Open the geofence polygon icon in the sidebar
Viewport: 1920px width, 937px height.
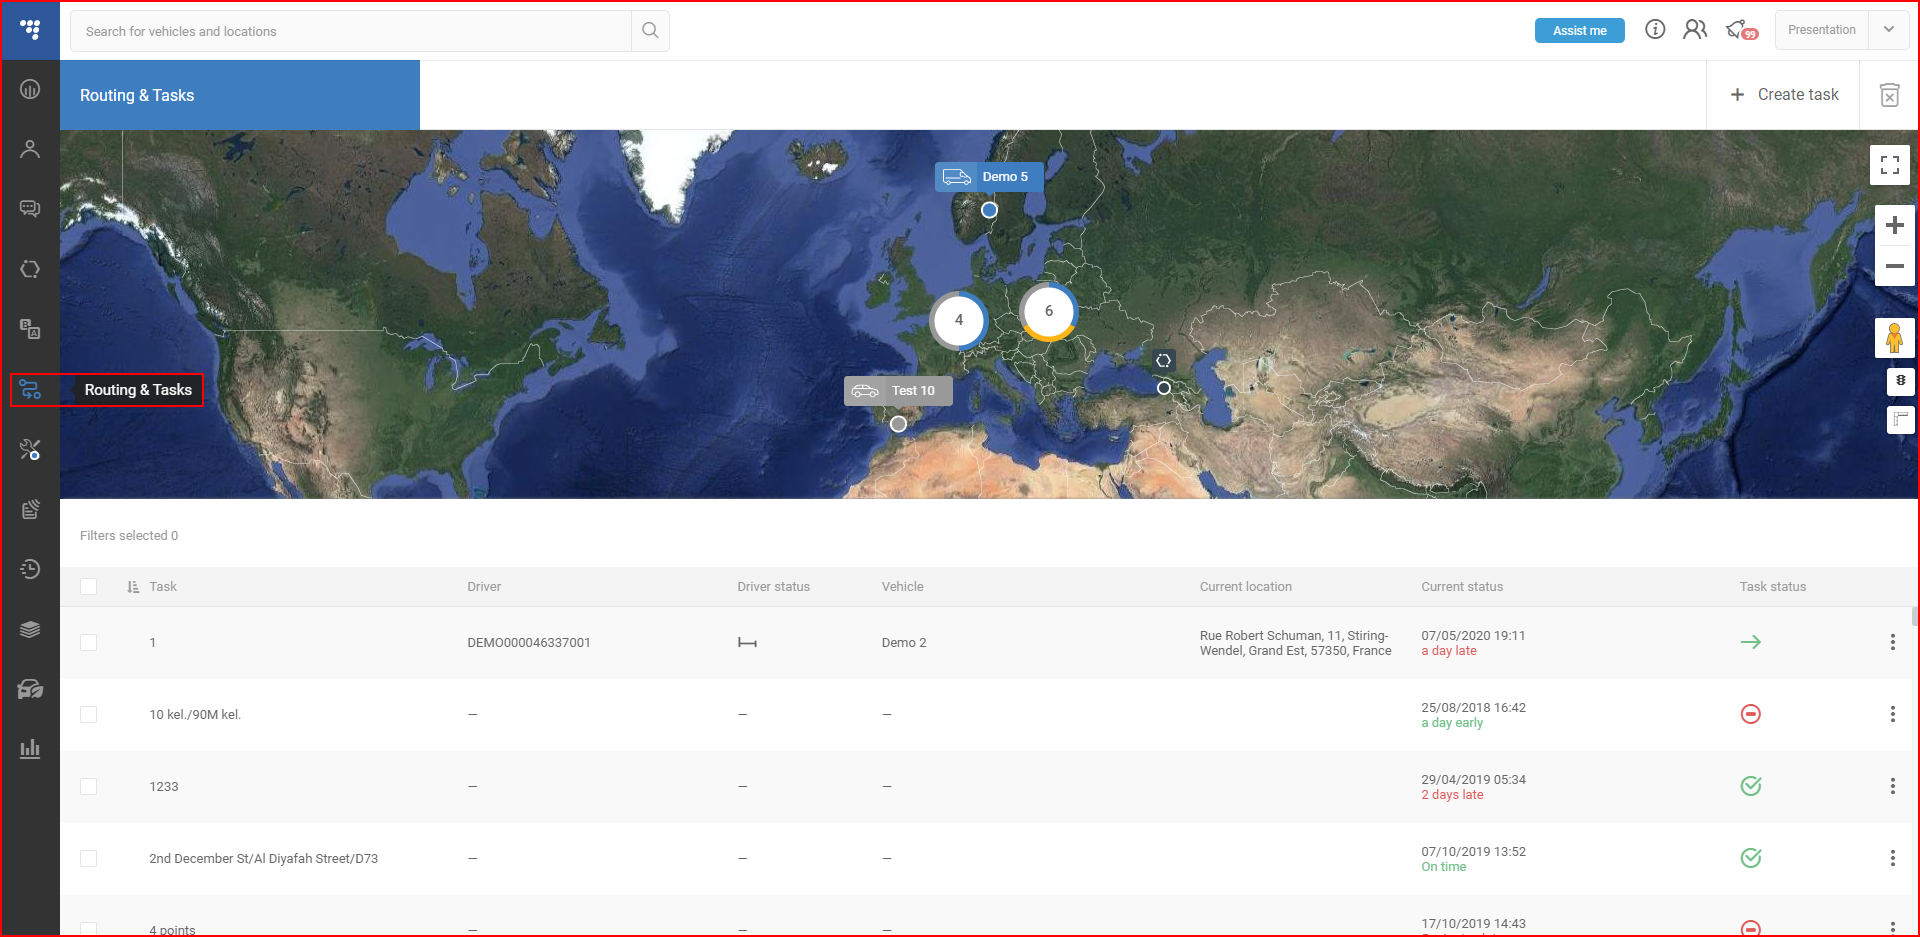point(30,269)
